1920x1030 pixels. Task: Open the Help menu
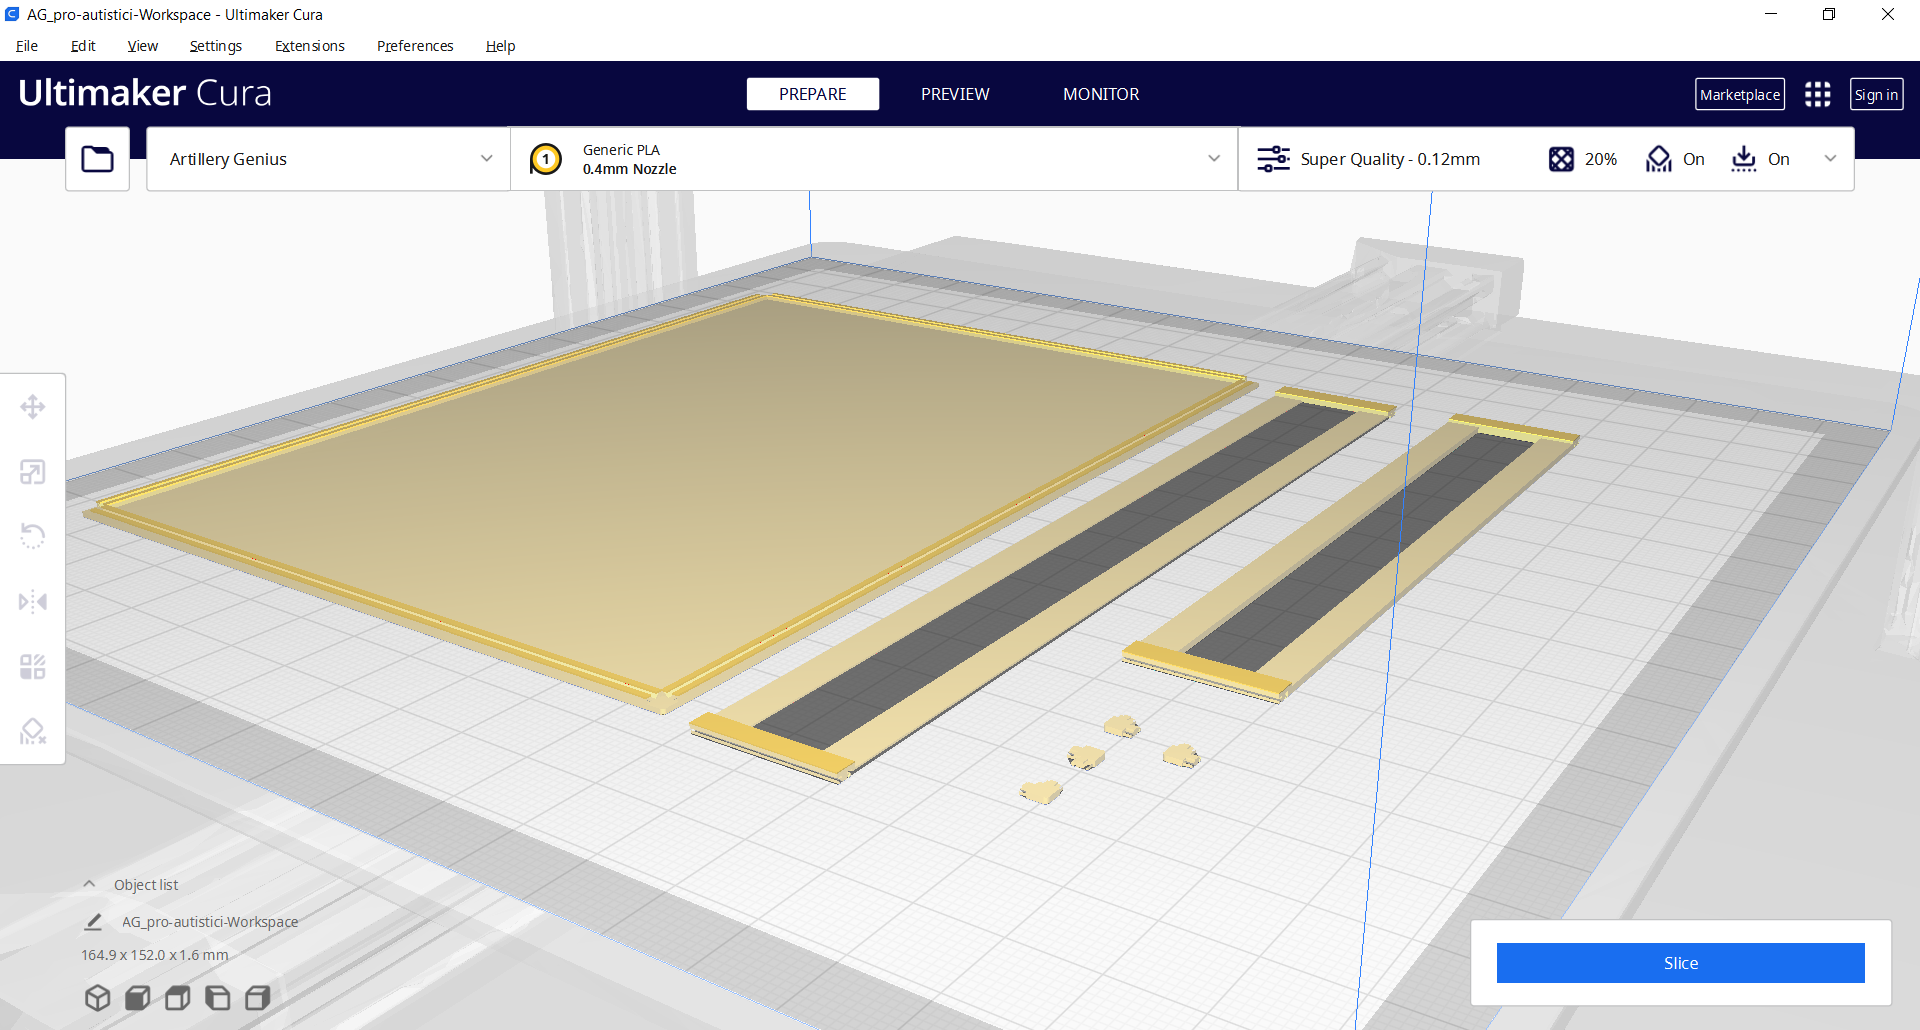501,46
